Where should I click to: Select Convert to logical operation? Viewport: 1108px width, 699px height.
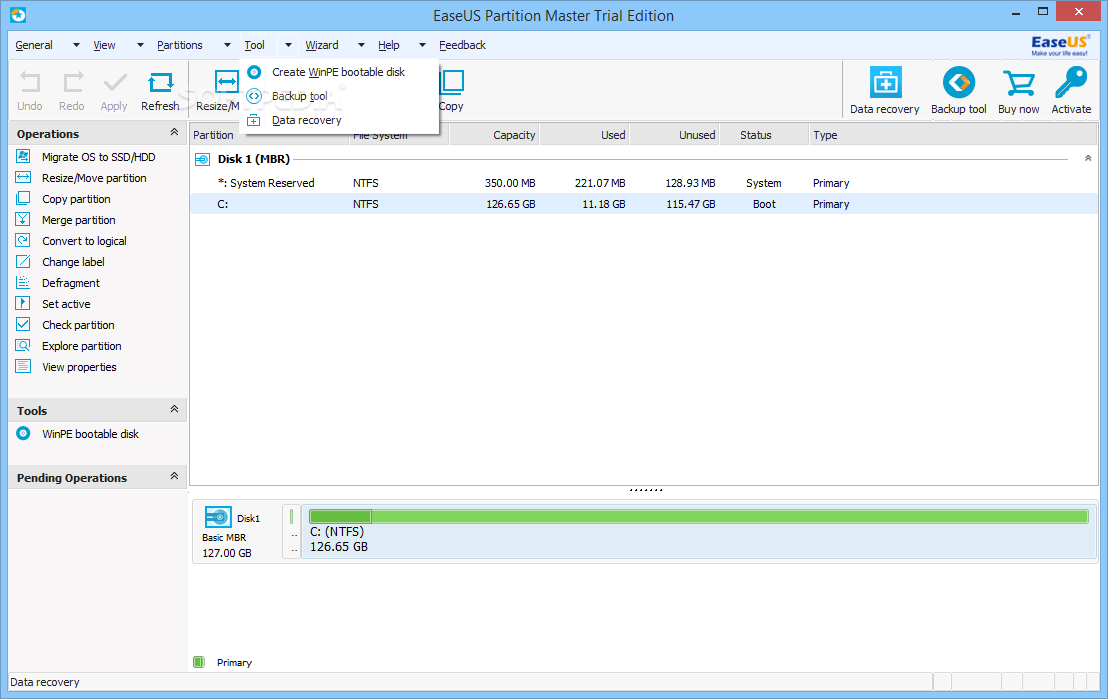(x=84, y=241)
